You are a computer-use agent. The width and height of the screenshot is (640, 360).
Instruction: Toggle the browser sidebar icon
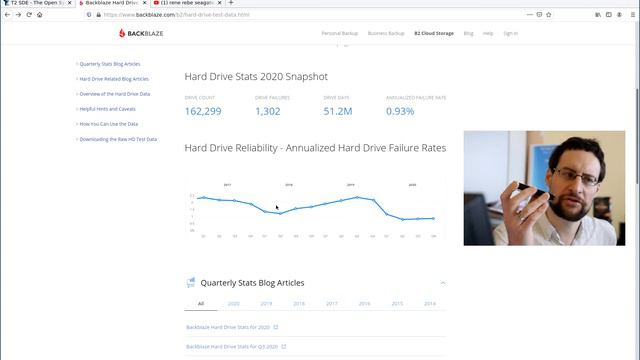pos(609,15)
